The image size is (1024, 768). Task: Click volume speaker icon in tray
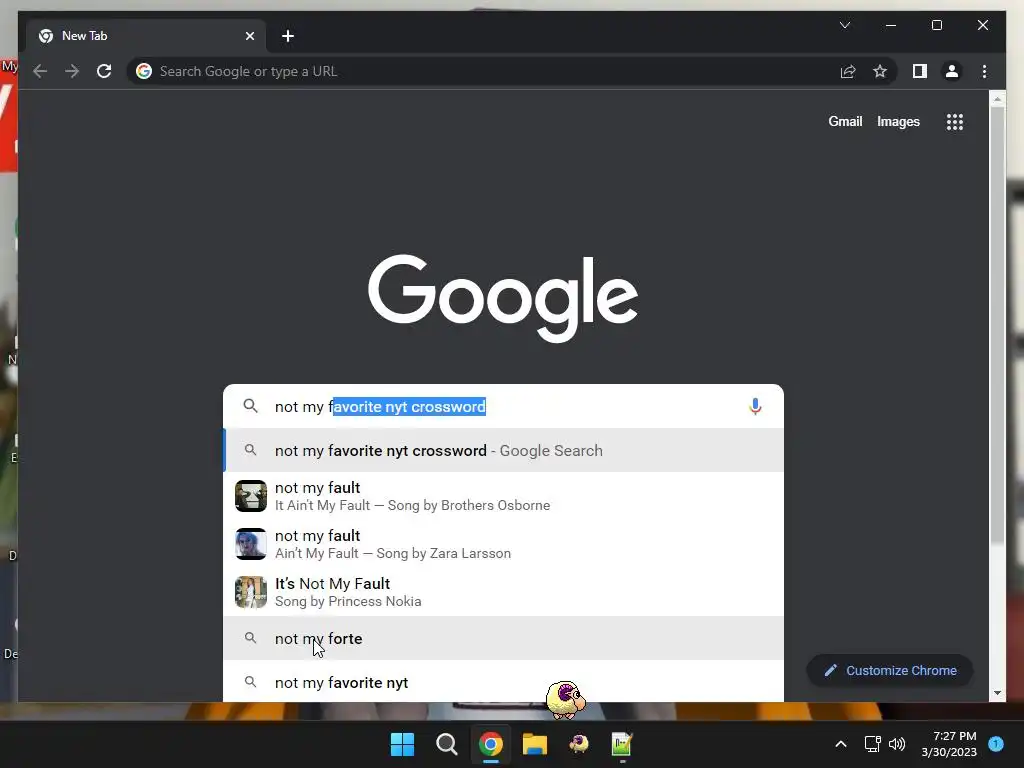point(897,744)
